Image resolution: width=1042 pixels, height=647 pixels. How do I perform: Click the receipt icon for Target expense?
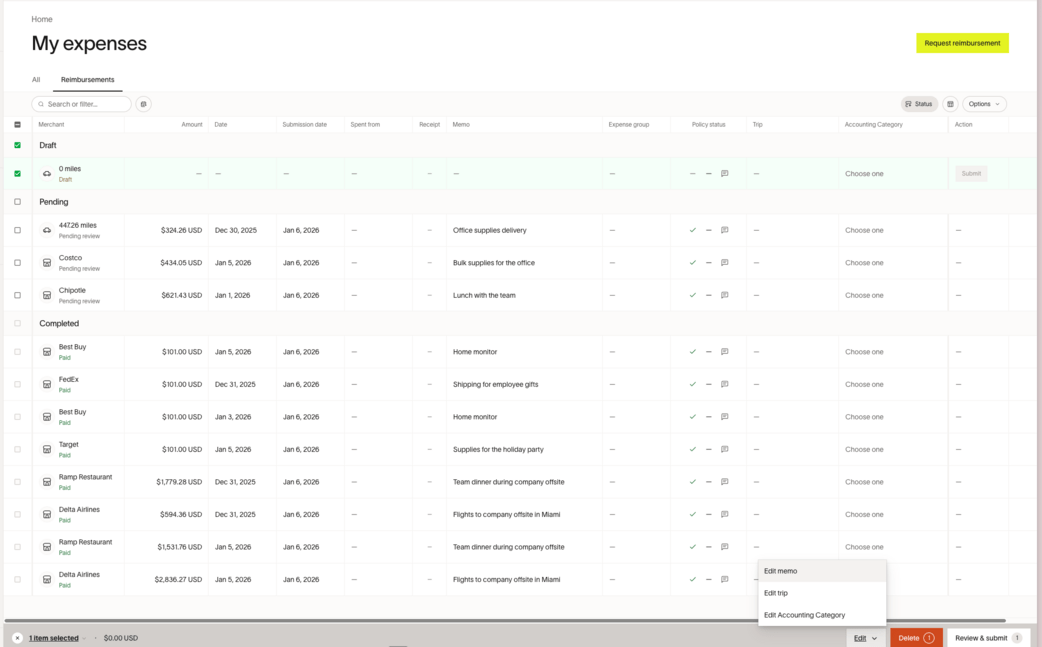pyautogui.click(x=47, y=449)
